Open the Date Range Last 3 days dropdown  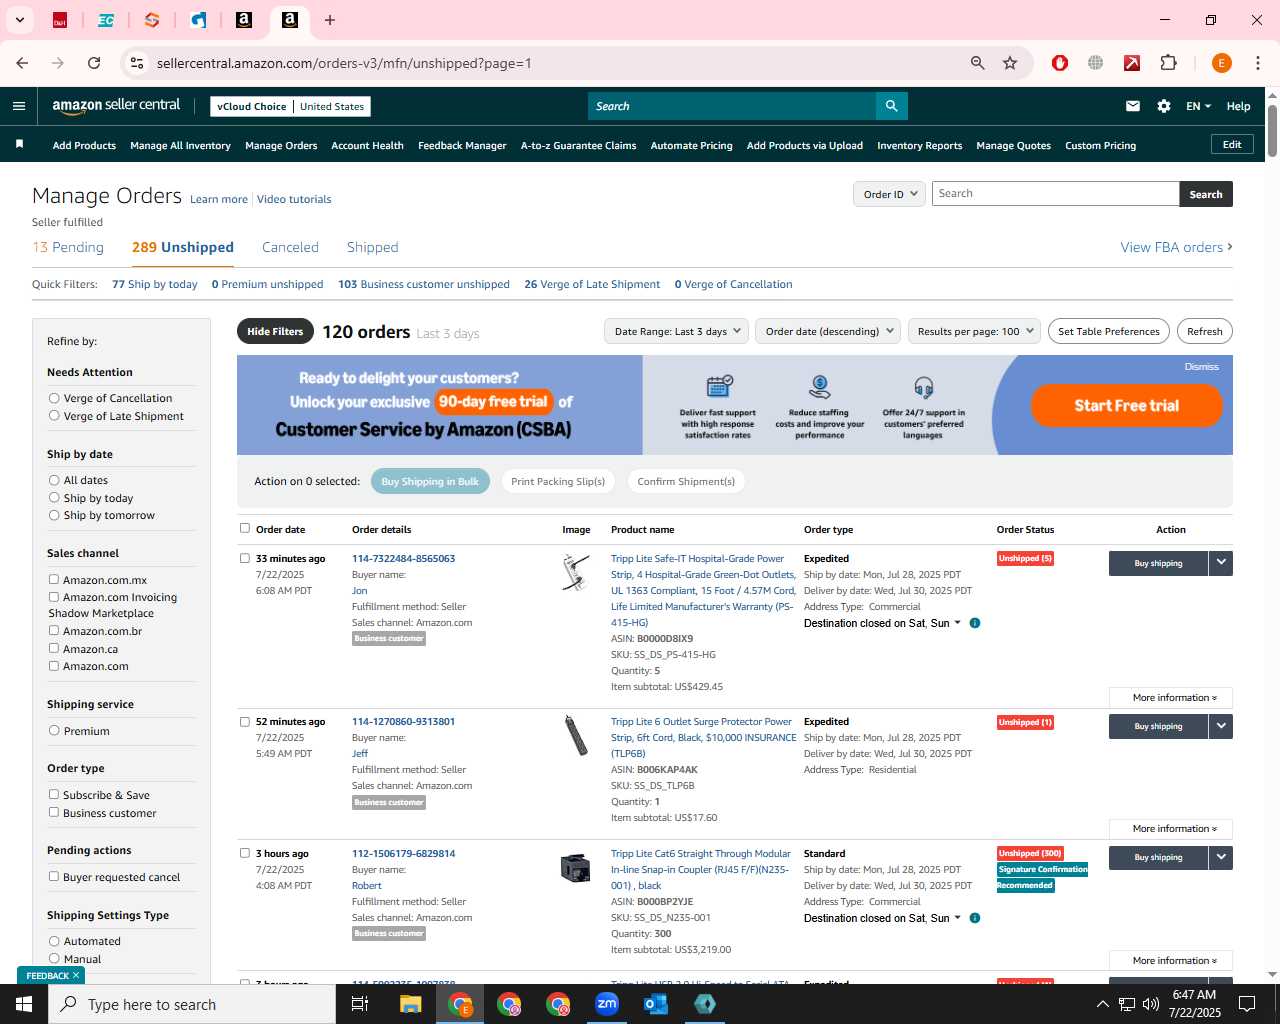pos(677,331)
